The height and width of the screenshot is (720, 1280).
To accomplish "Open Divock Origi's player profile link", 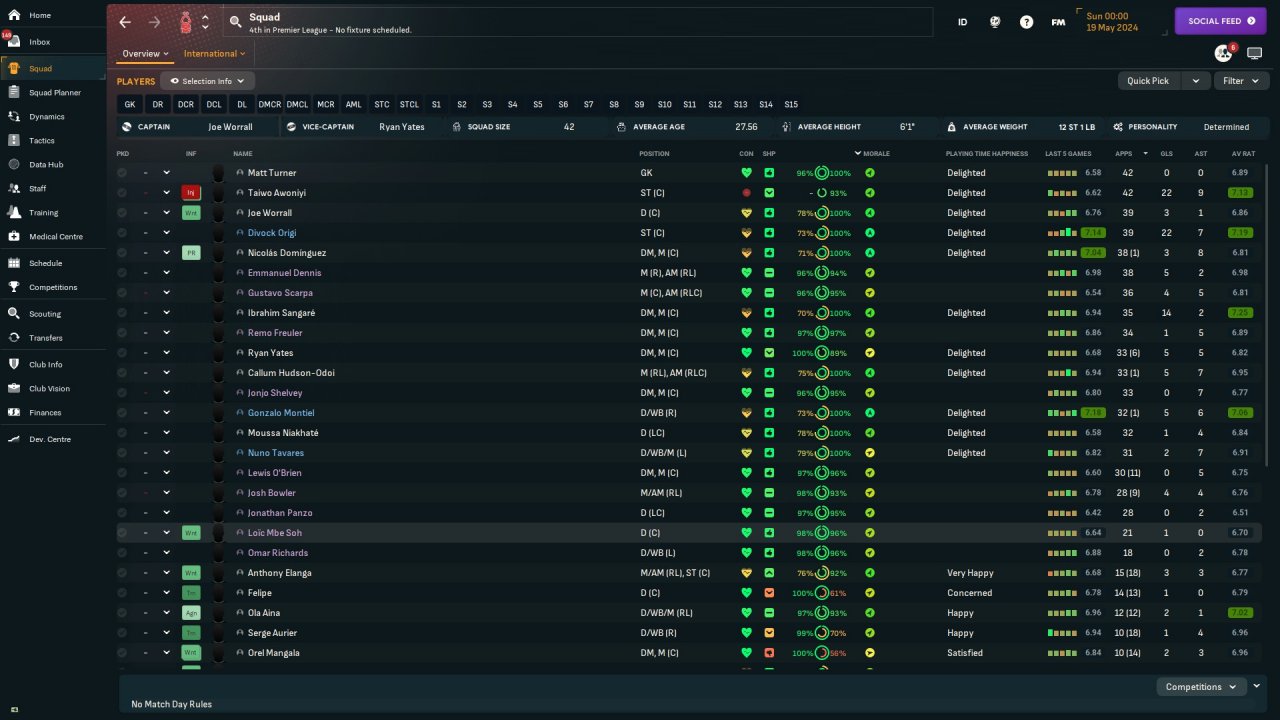I will (272, 233).
